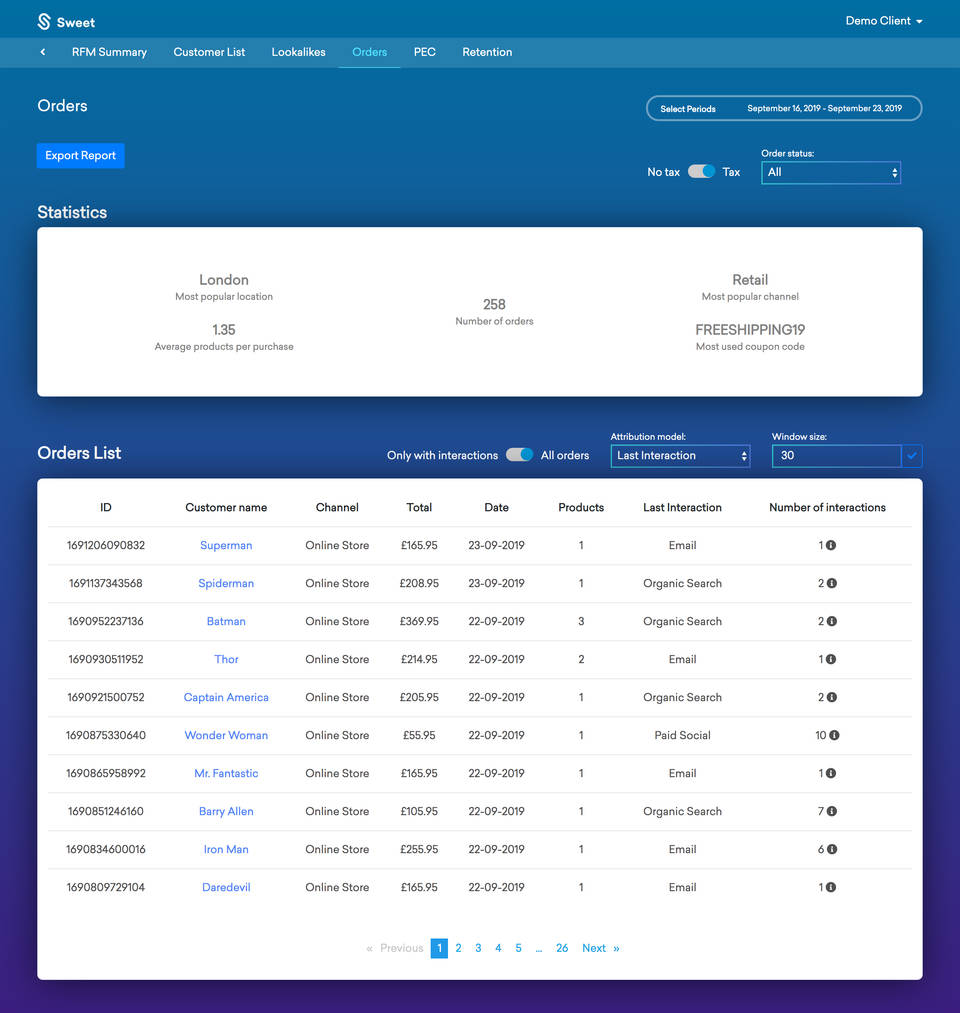Go to pagination page 4
Image resolution: width=960 pixels, height=1013 pixels.
tap(498, 948)
